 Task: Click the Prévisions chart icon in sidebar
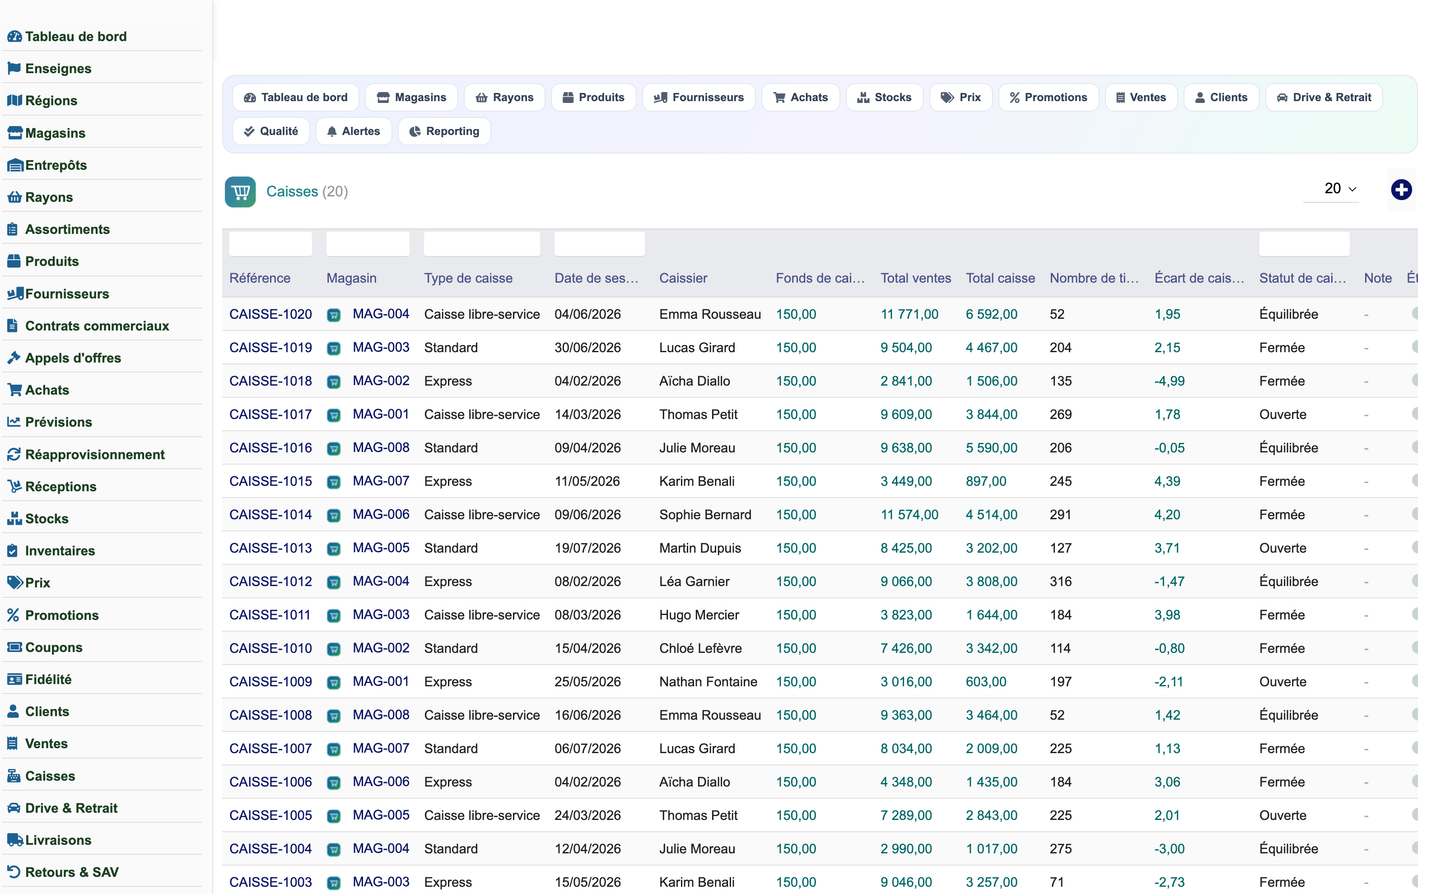tap(14, 422)
